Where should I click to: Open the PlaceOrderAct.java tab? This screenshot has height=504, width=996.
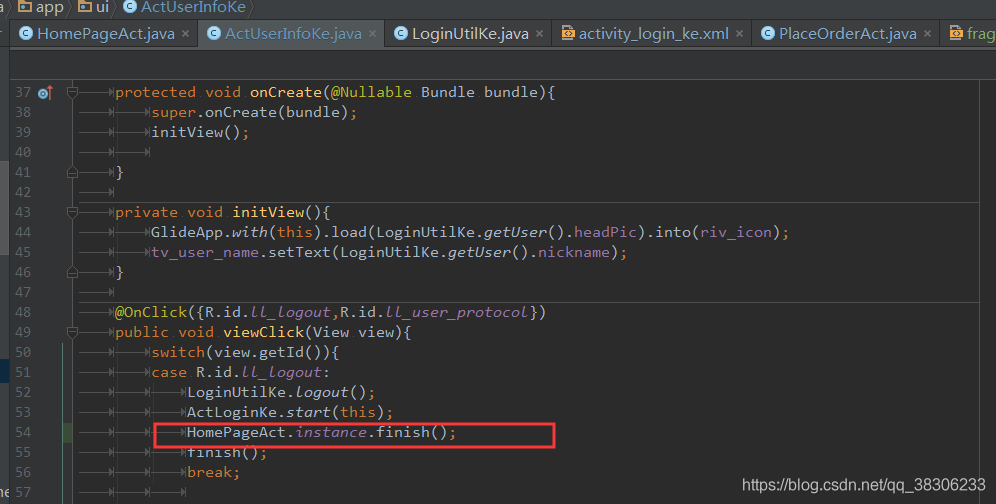point(847,34)
